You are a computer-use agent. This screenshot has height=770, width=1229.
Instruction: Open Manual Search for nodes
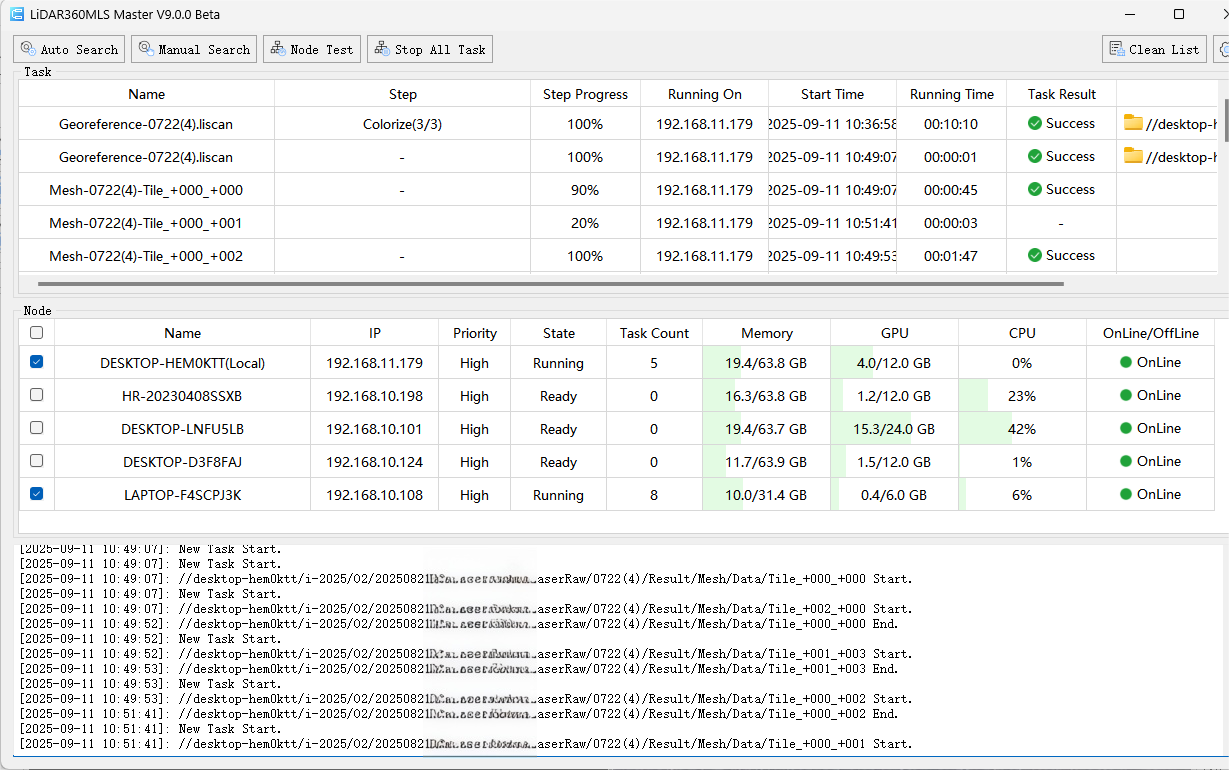point(194,49)
